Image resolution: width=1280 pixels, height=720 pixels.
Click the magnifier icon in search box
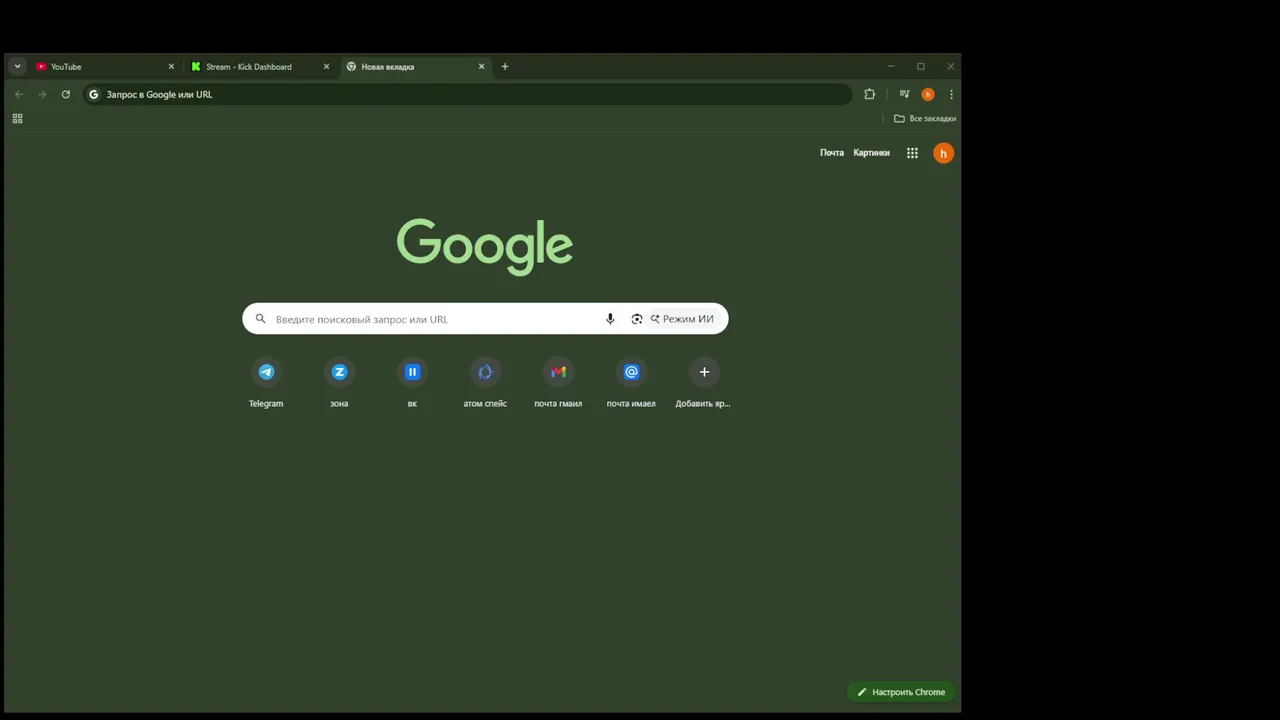[x=261, y=319]
